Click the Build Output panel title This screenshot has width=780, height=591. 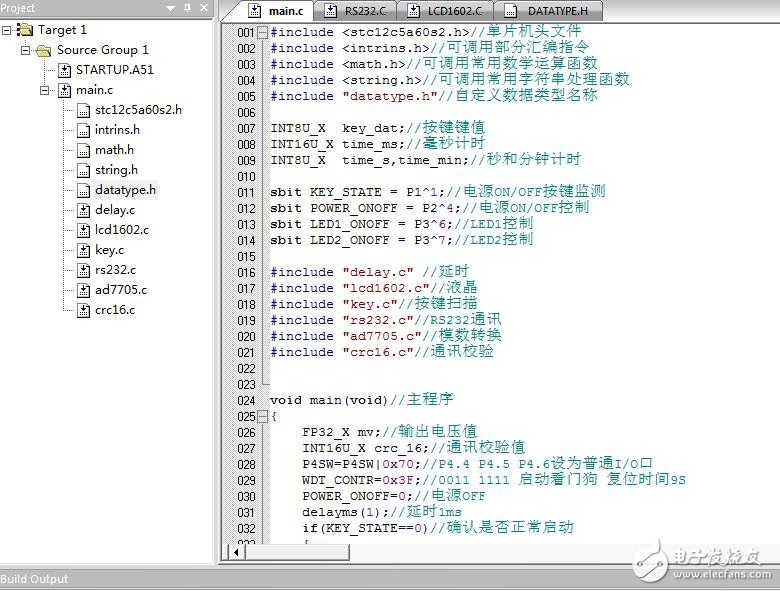pos(34,580)
